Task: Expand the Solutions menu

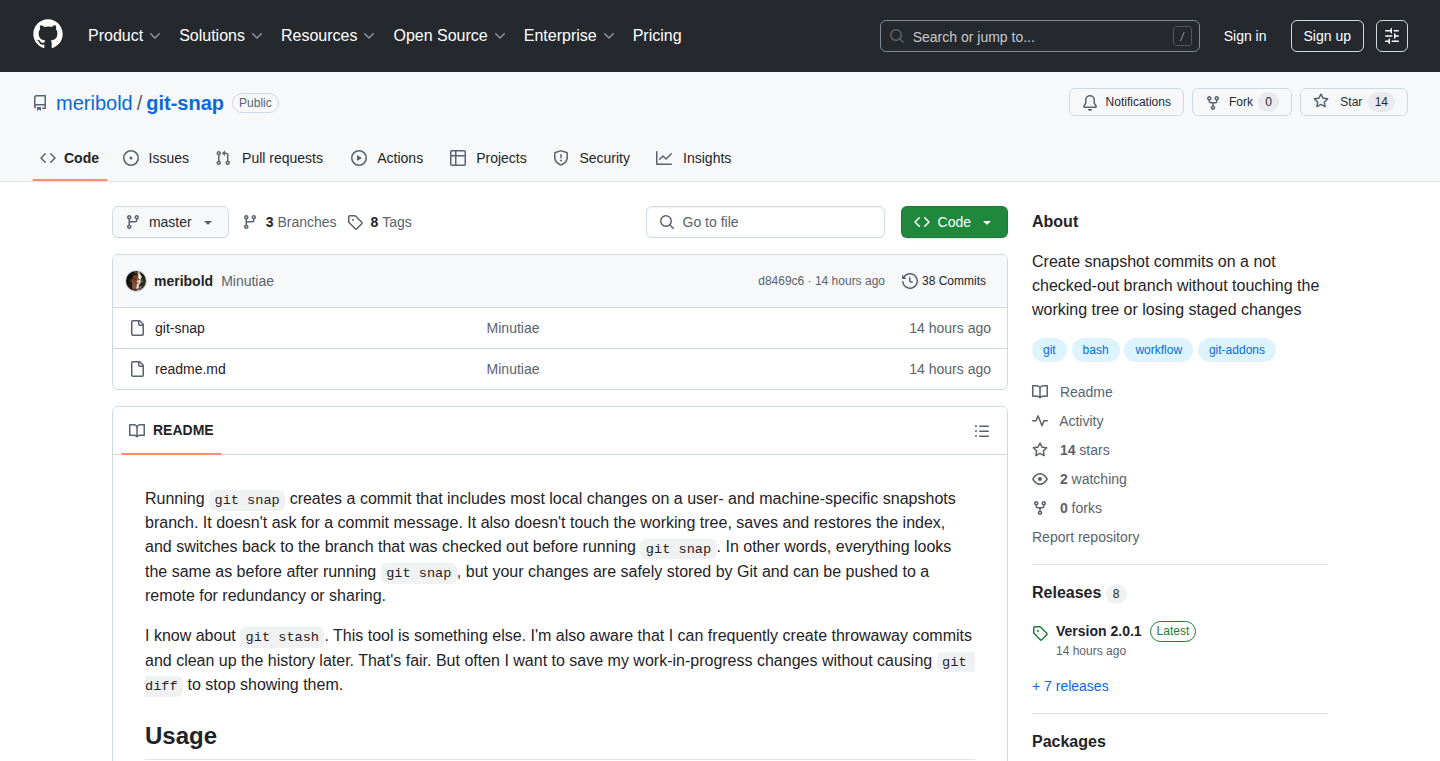Action: click(221, 36)
